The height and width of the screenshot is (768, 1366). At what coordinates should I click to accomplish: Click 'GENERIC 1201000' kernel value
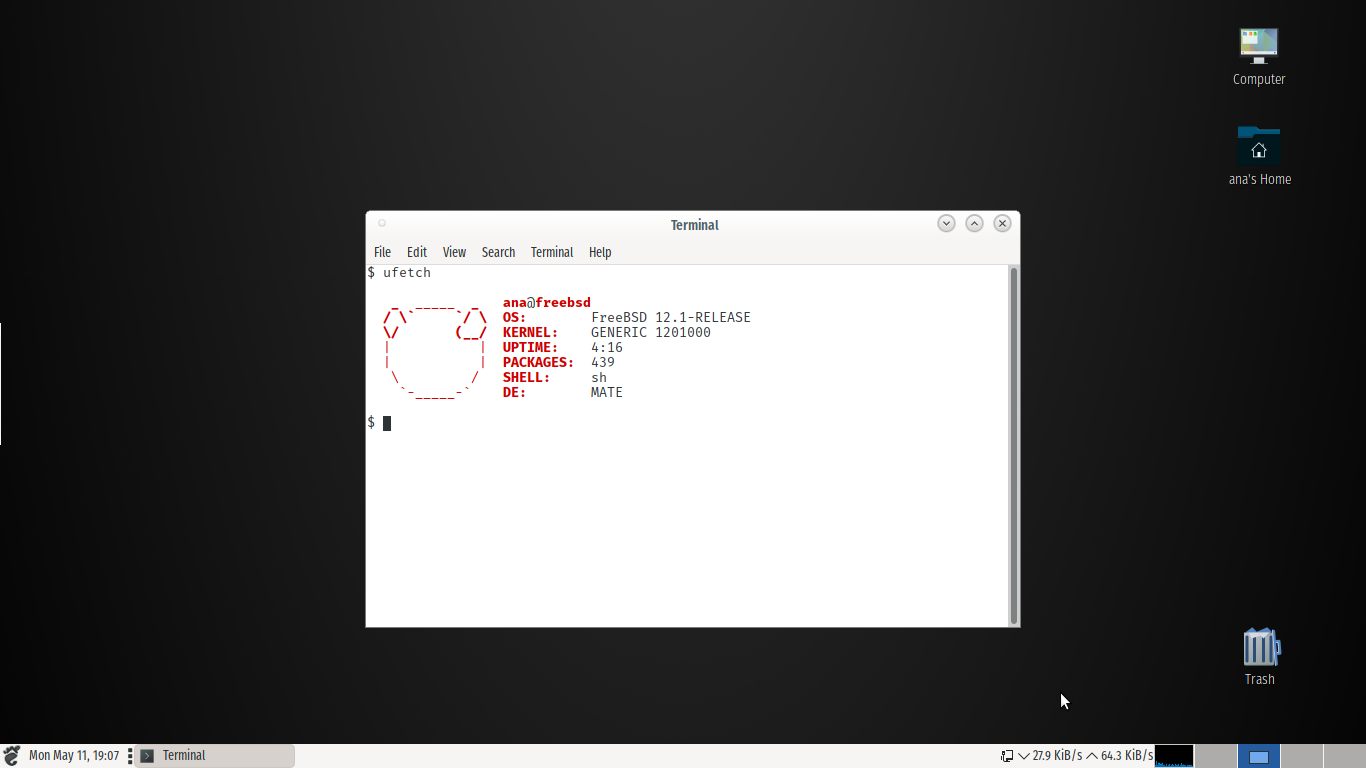click(651, 332)
